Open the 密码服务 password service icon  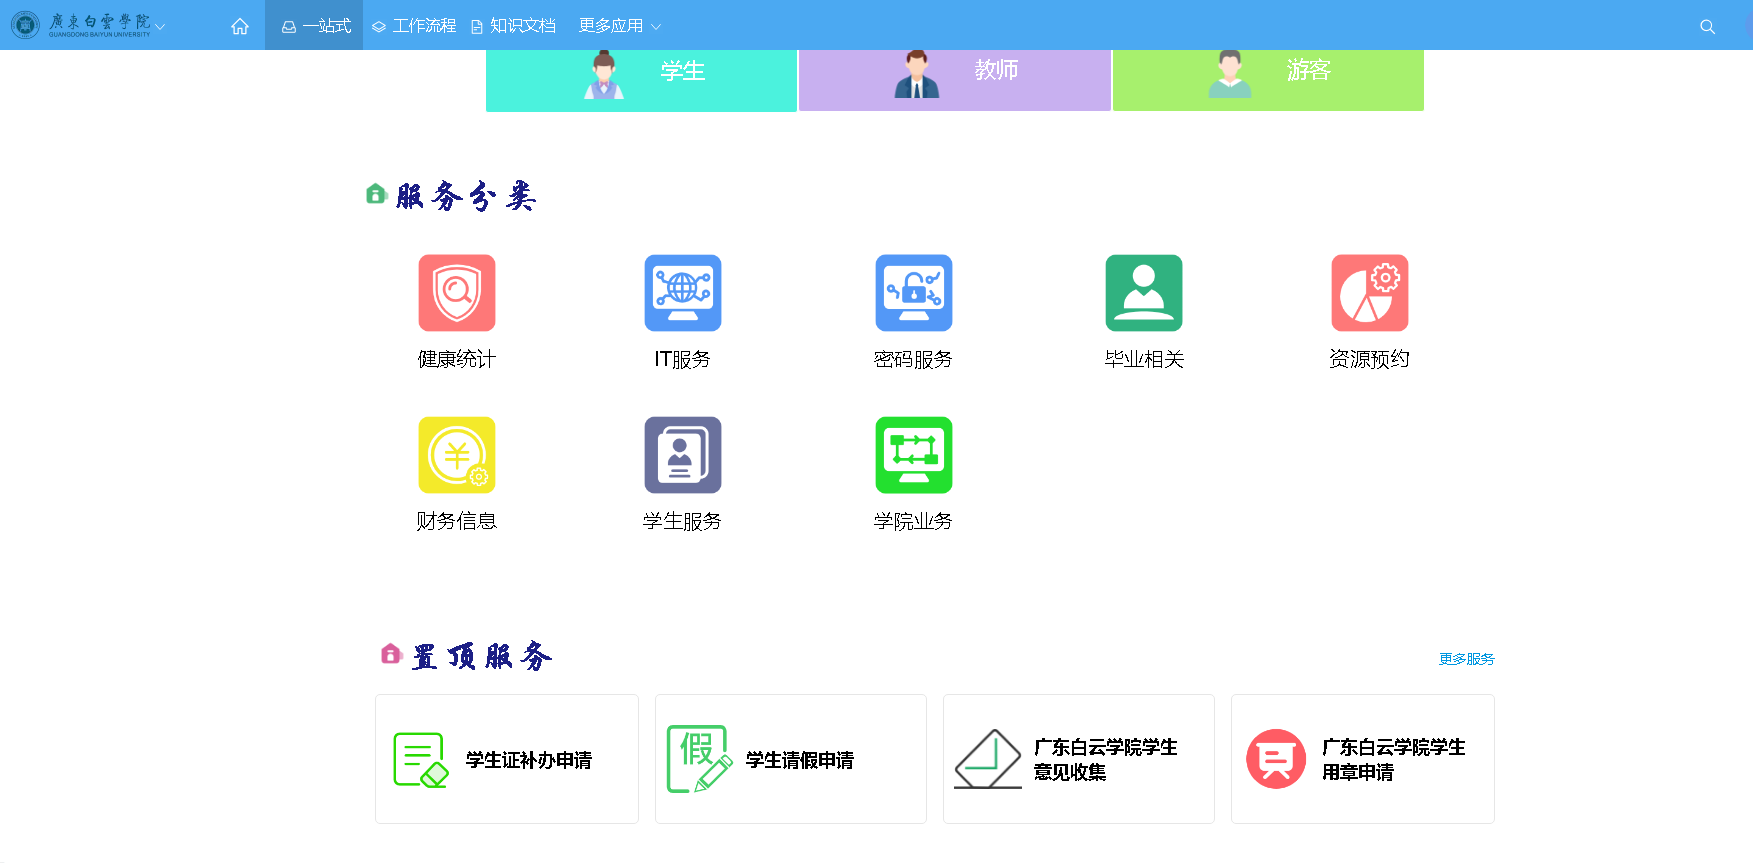(913, 293)
